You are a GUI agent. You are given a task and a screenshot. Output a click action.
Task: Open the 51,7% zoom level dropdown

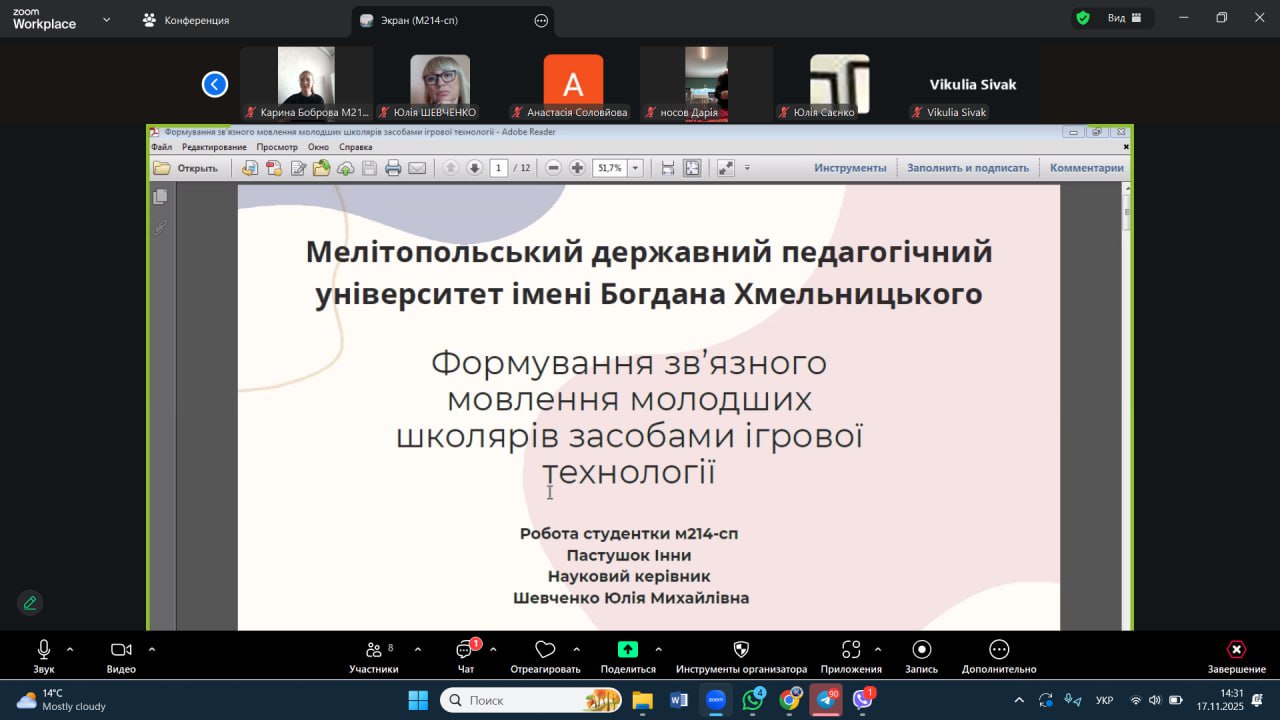pyautogui.click(x=635, y=168)
